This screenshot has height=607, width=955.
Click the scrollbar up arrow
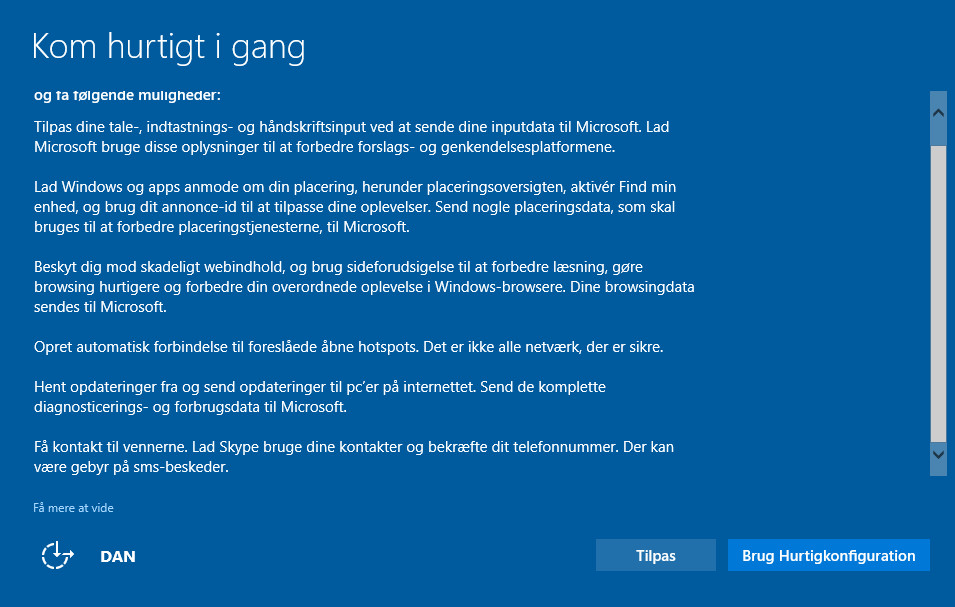(938, 112)
